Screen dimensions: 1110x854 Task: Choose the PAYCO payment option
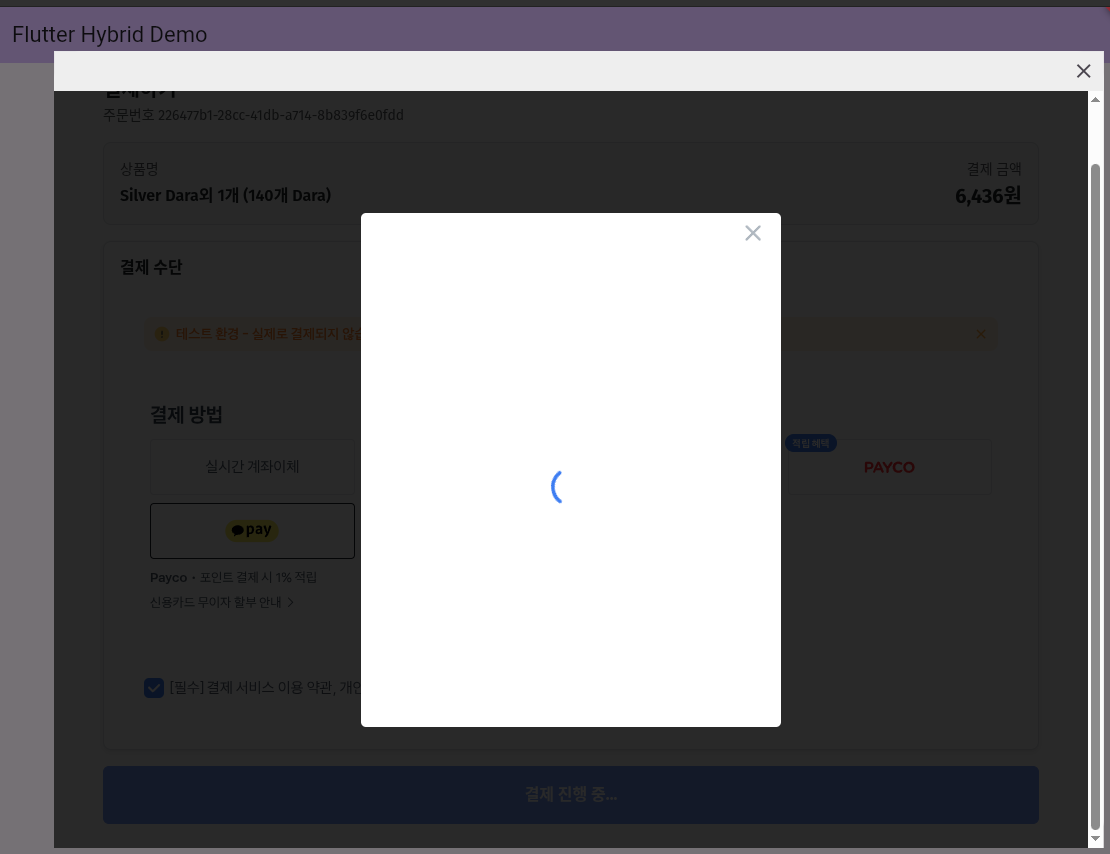pyautogui.click(x=889, y=467)
